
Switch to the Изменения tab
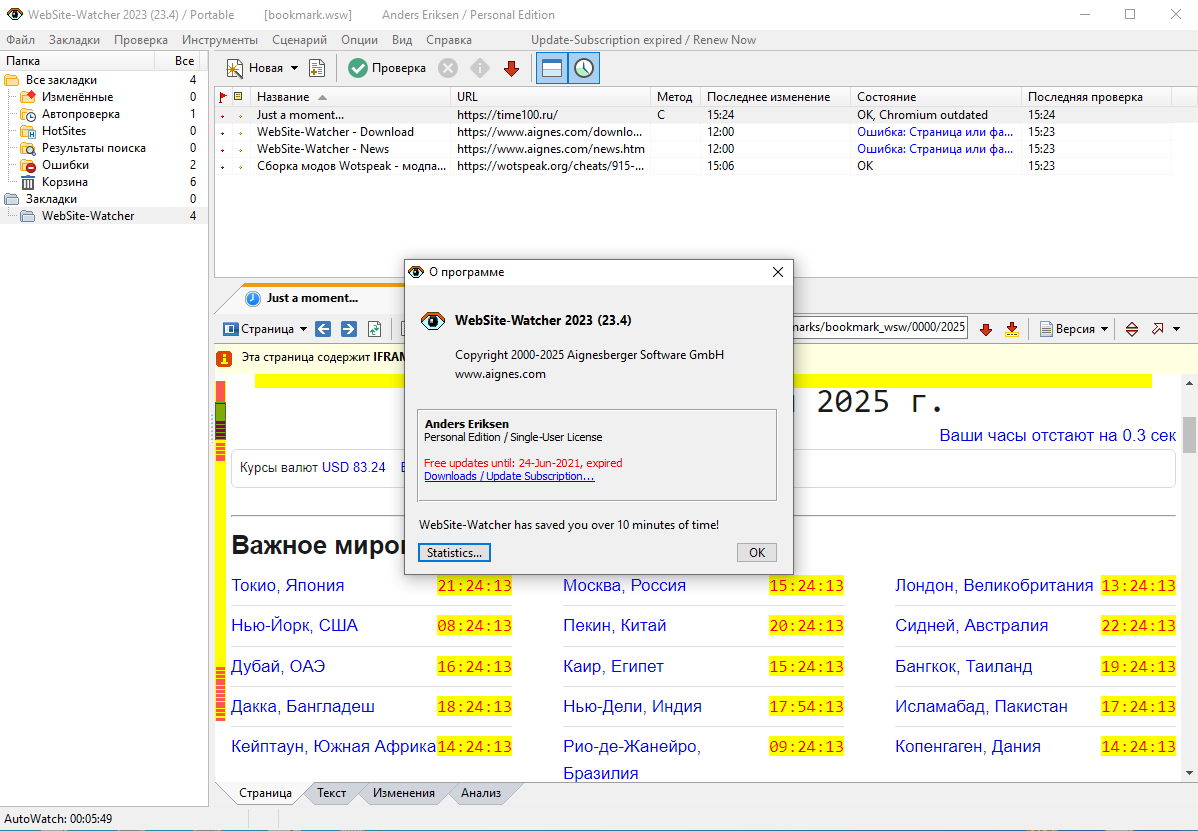tap(404, 793)
